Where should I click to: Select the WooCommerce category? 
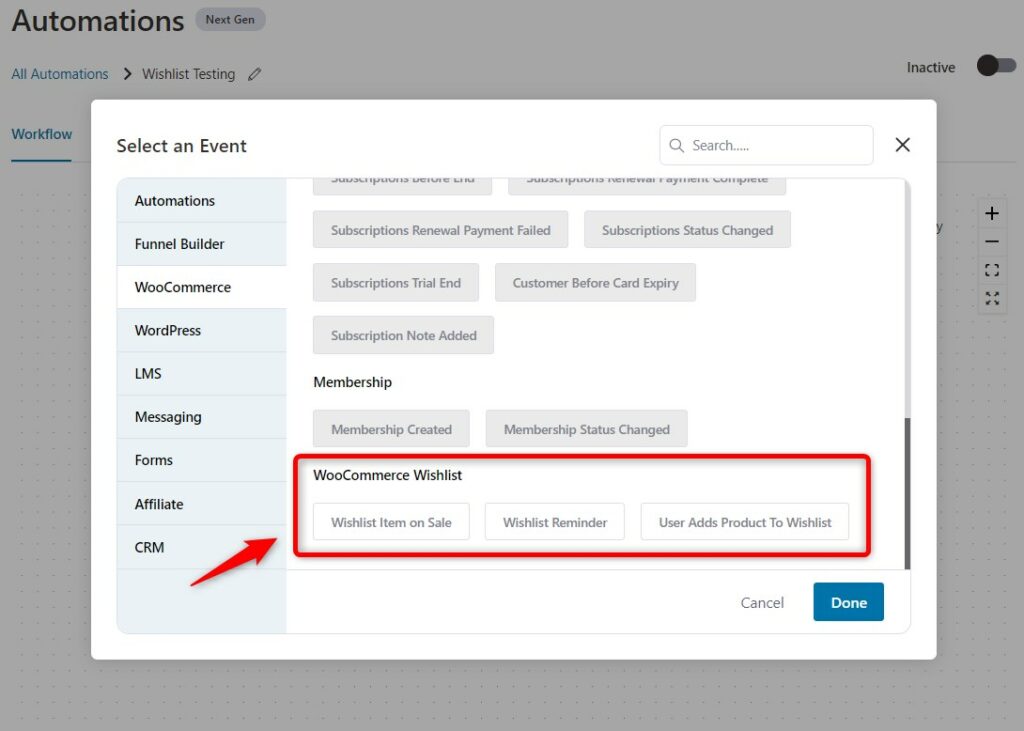(x=202, y=287)
